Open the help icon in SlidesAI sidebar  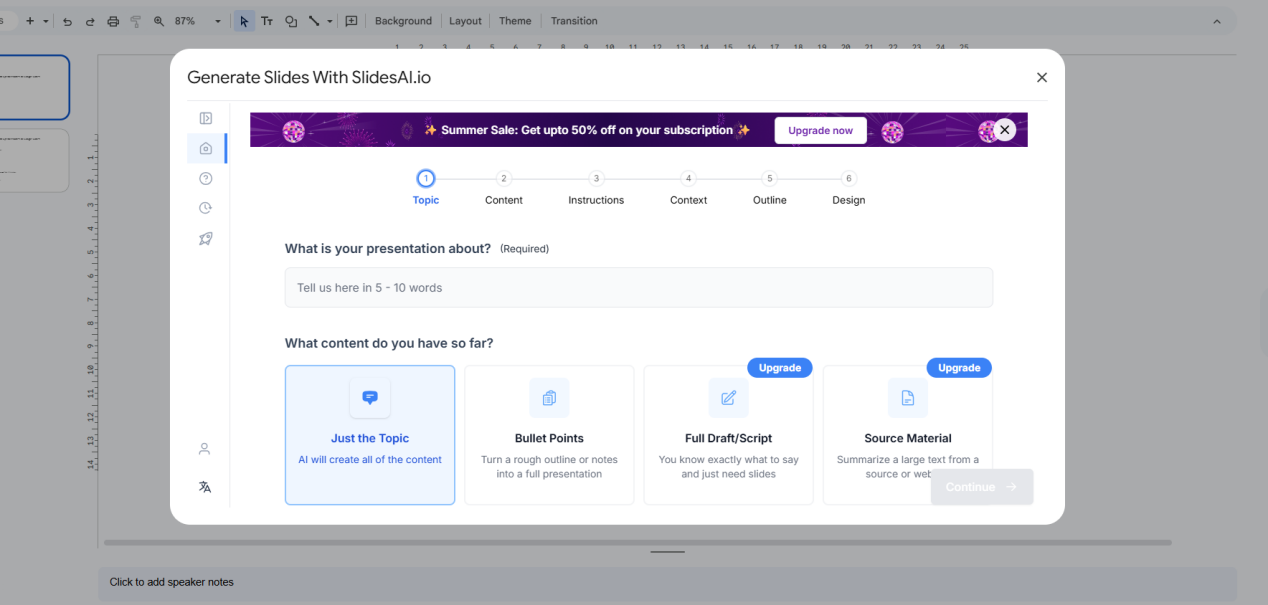pyautogui.click(x=205, y=177)
